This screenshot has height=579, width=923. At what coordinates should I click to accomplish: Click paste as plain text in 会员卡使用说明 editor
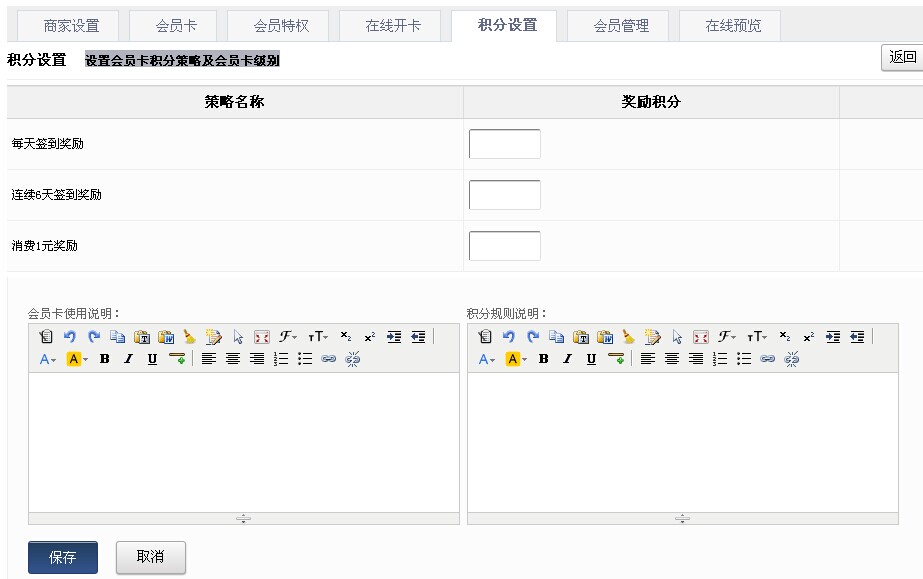tap(142, 337)
